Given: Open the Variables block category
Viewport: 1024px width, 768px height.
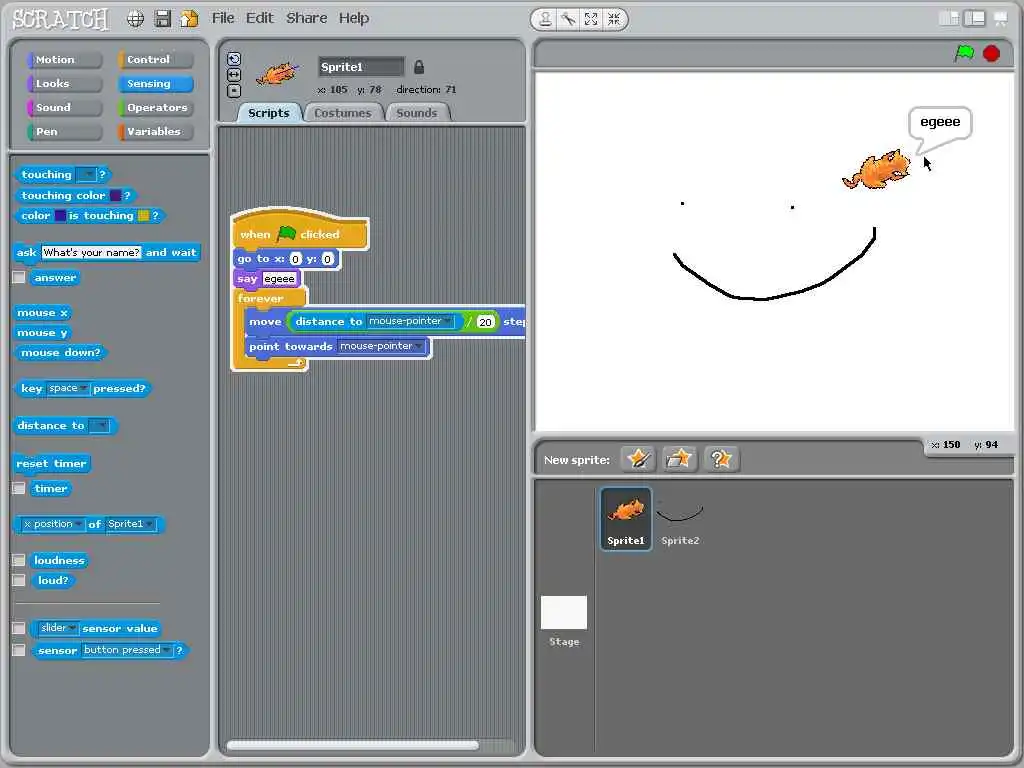Looking at the screenshot, I should pyautogui.click(x=155, y=132).
